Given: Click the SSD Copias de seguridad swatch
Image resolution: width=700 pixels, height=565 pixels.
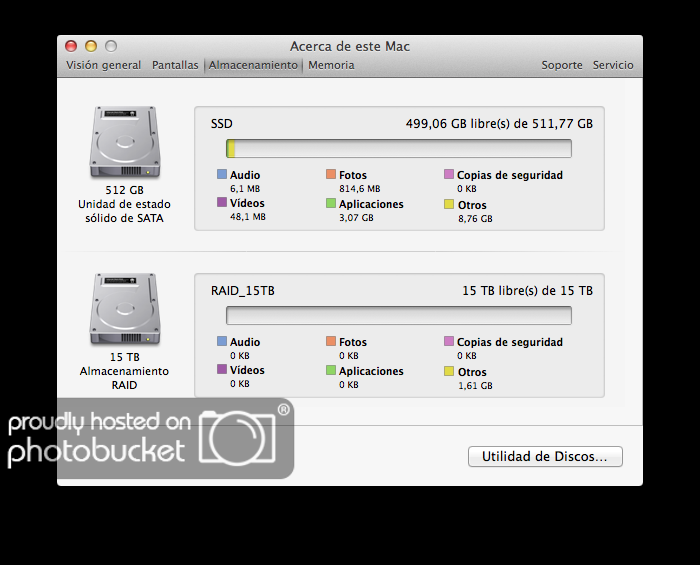Looking at the screenshot, I should pyautogui.click(x=449, y=174).
